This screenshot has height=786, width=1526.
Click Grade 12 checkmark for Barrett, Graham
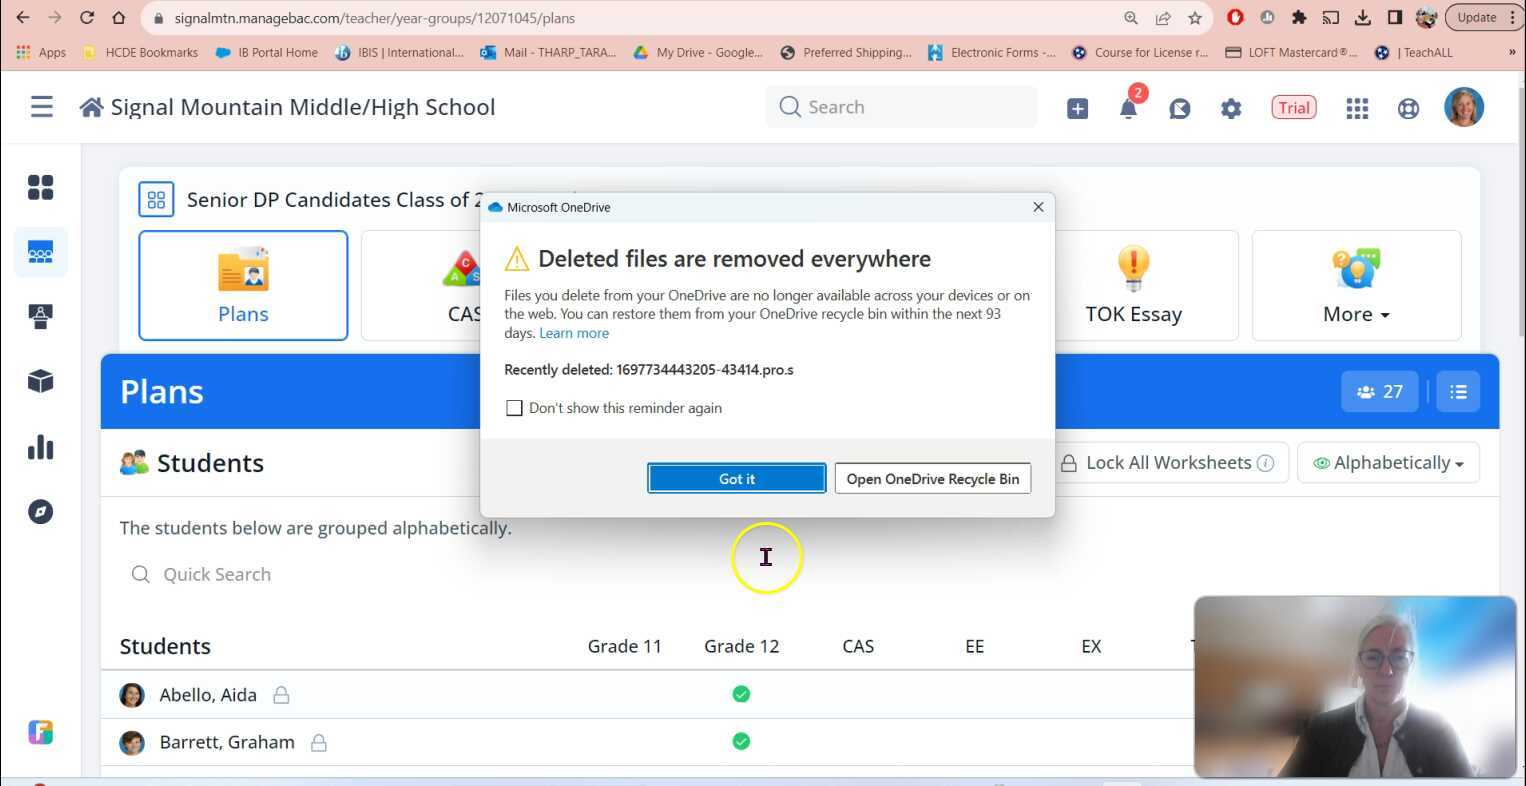click(x=741, y=742)
